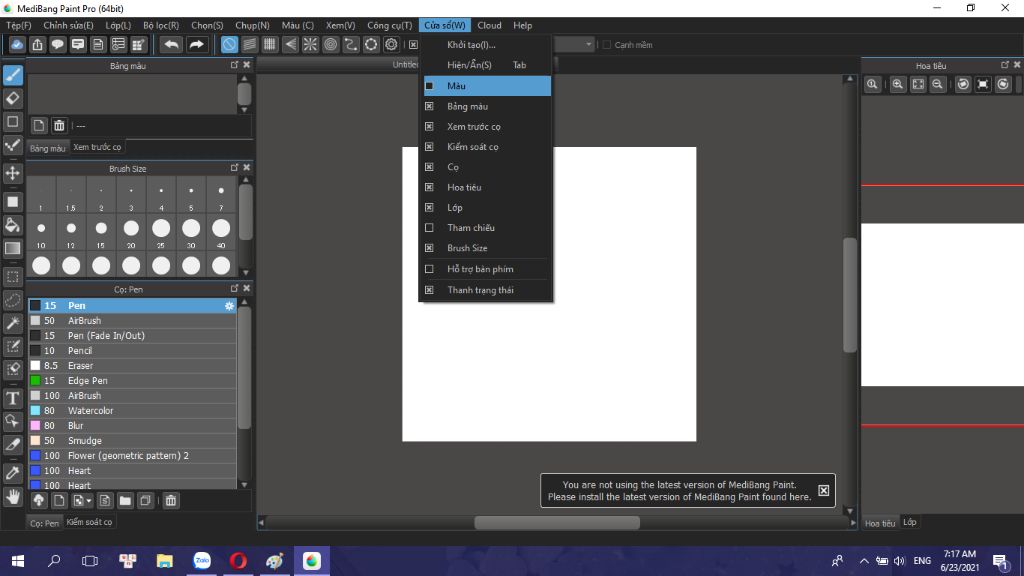Image resolution: width=1024 pixels, height=576 pixels.
Task: Open brush folder icon below brush list
Action: coord(125,501)
